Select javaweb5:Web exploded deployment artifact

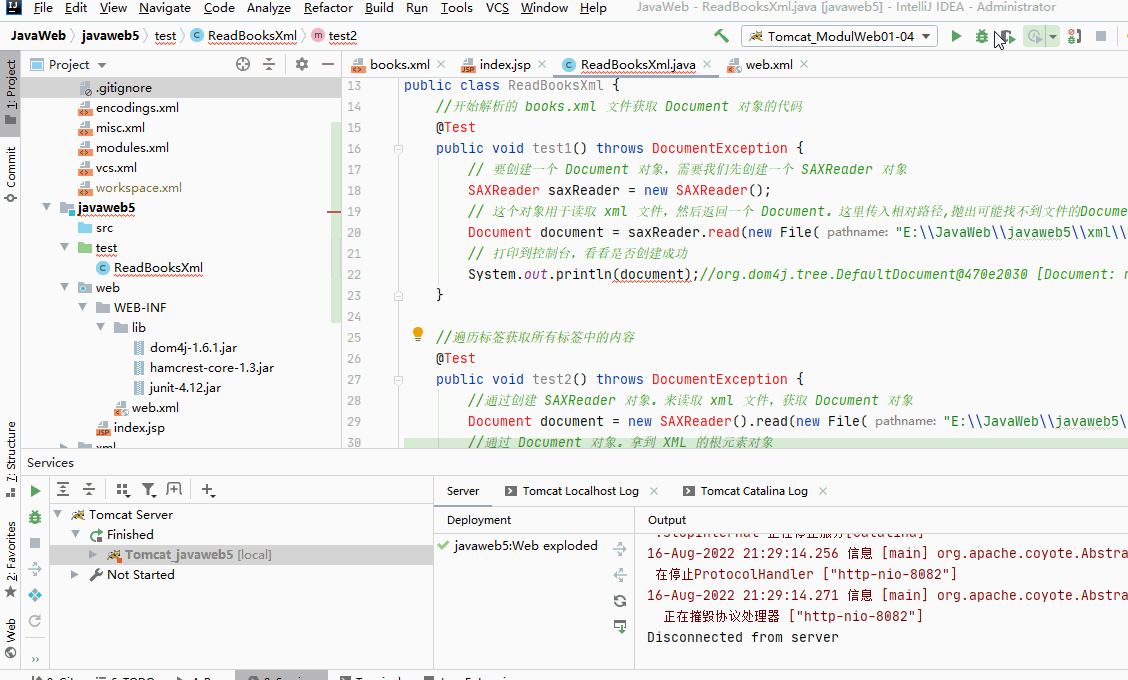click(525, 545)
